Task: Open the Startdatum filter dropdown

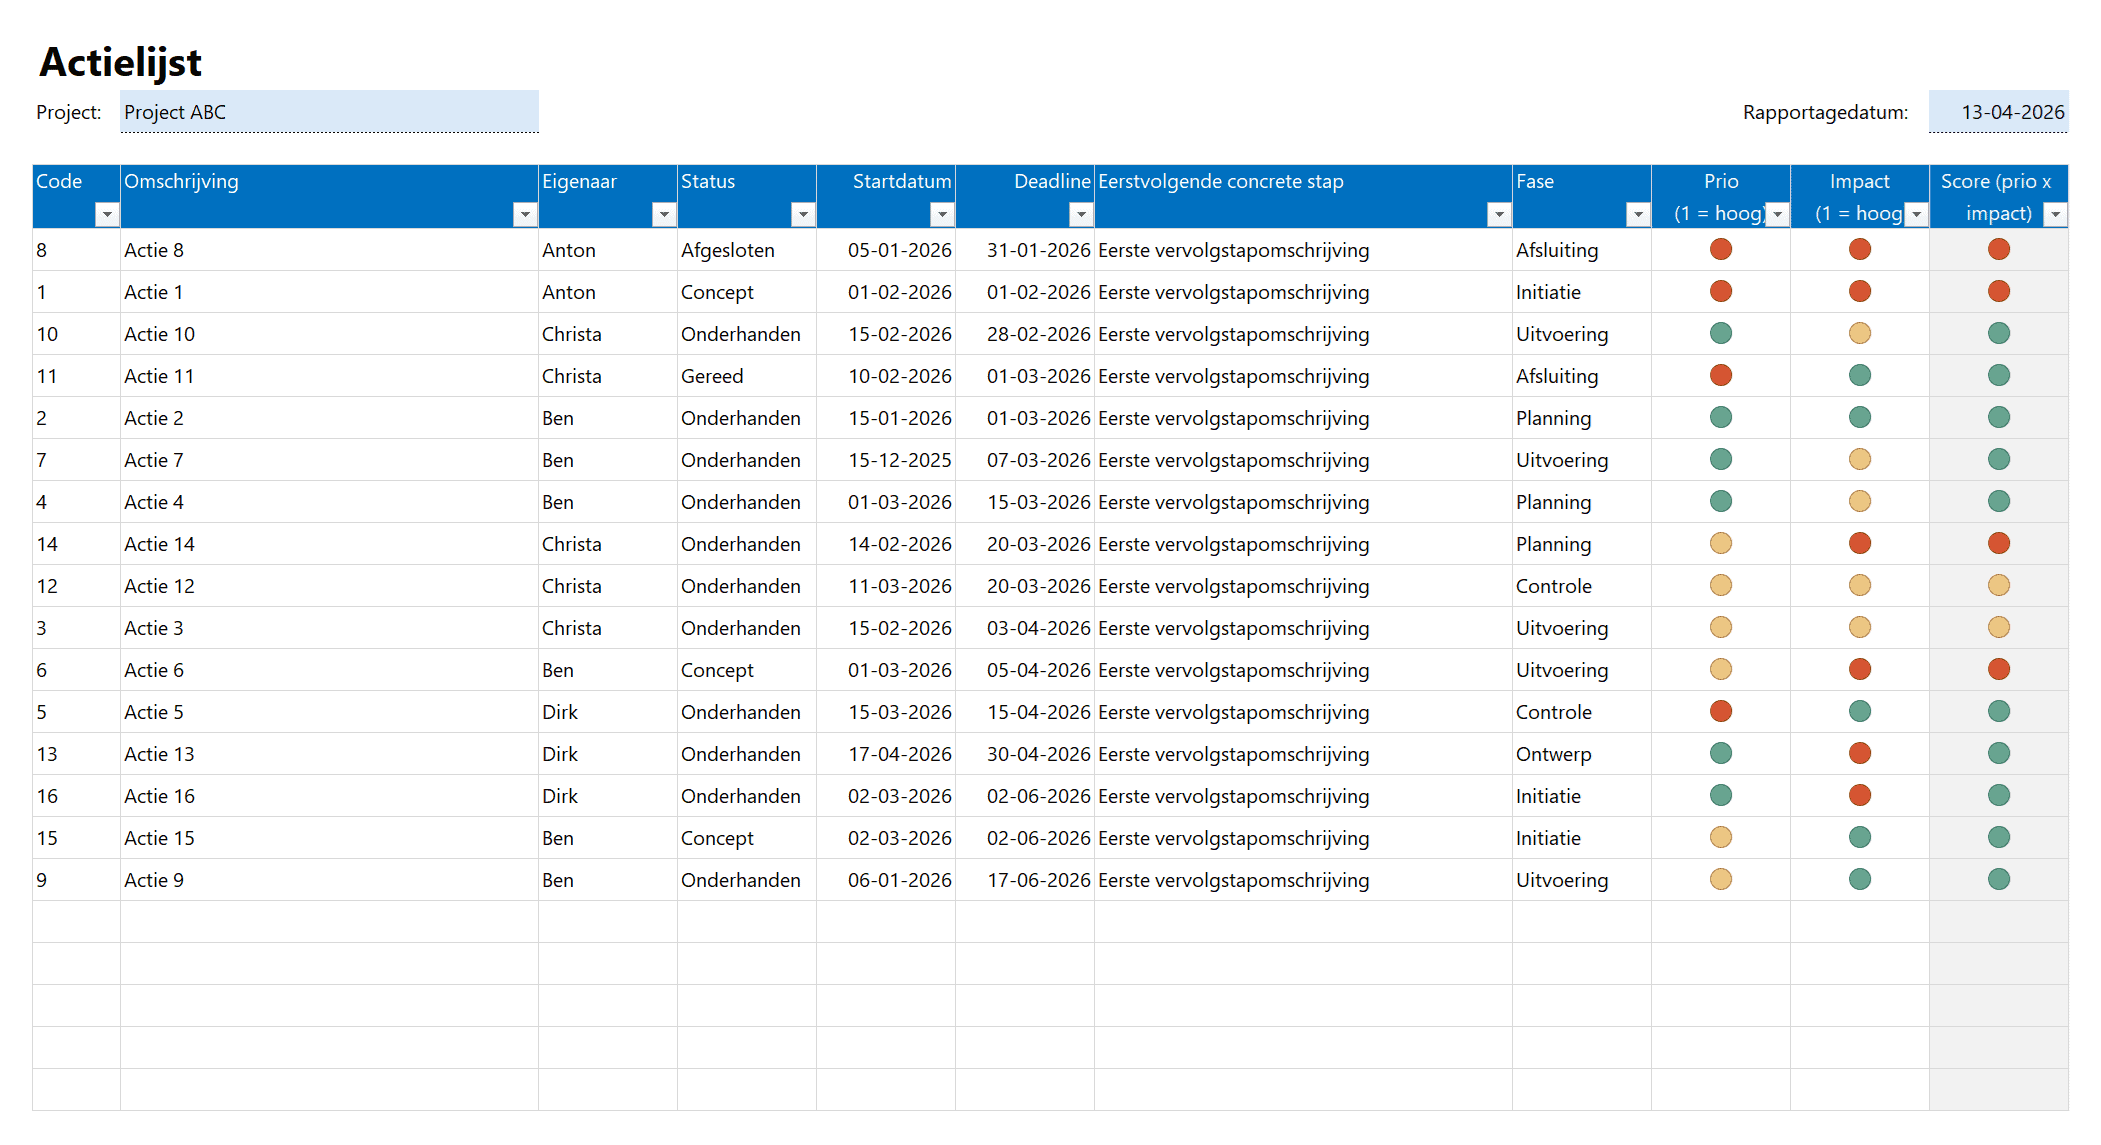Action: [x=941, y=214]
